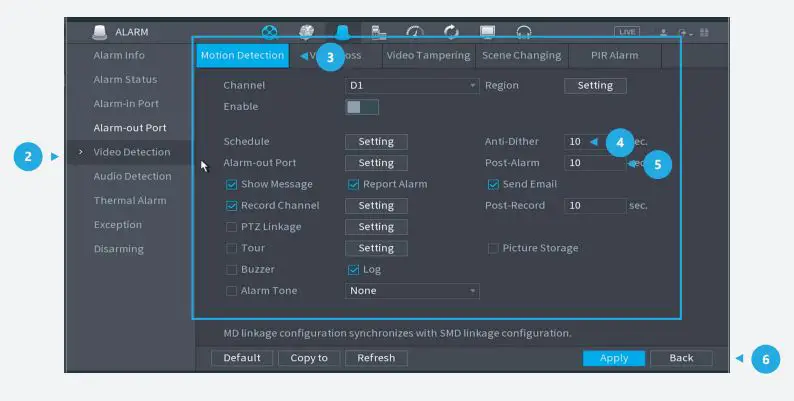Open the speedometer gauge icon
The image size is (794, 401).
pyautogui.click(x=415, y=32)
